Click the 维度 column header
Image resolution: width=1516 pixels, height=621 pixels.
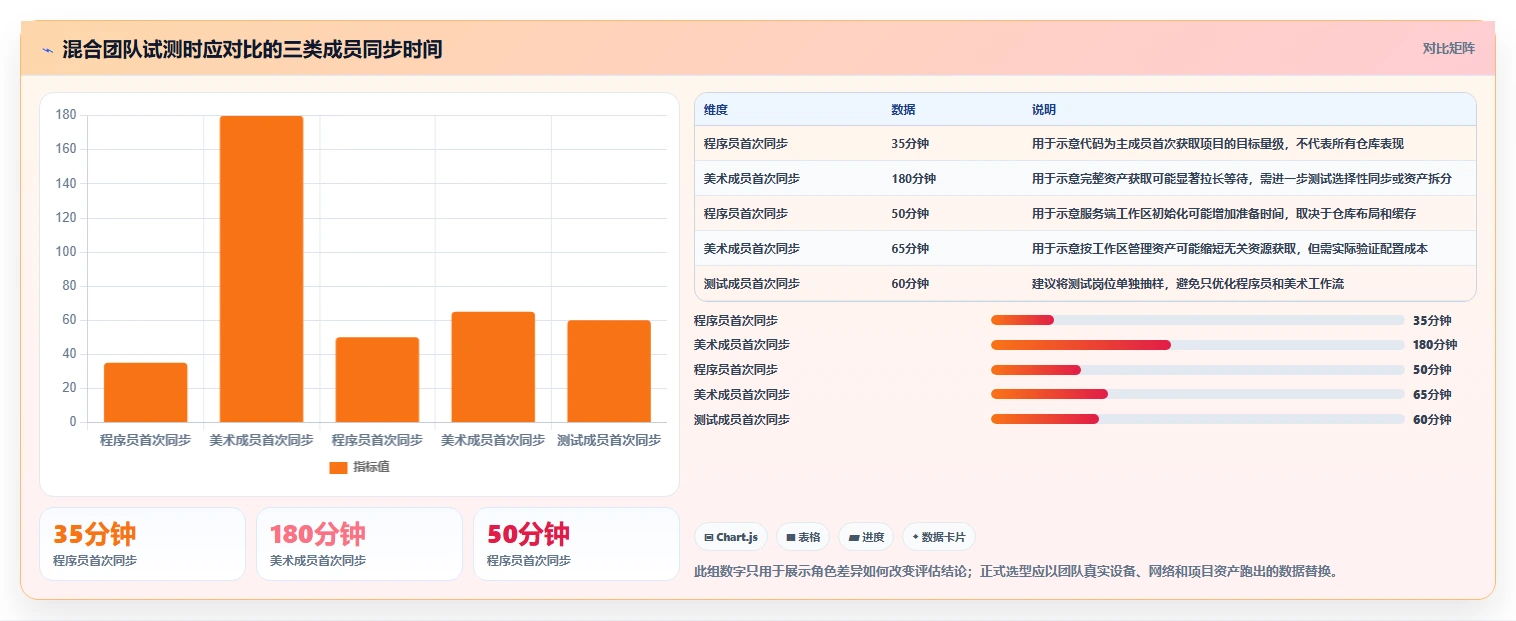point(716,110)
